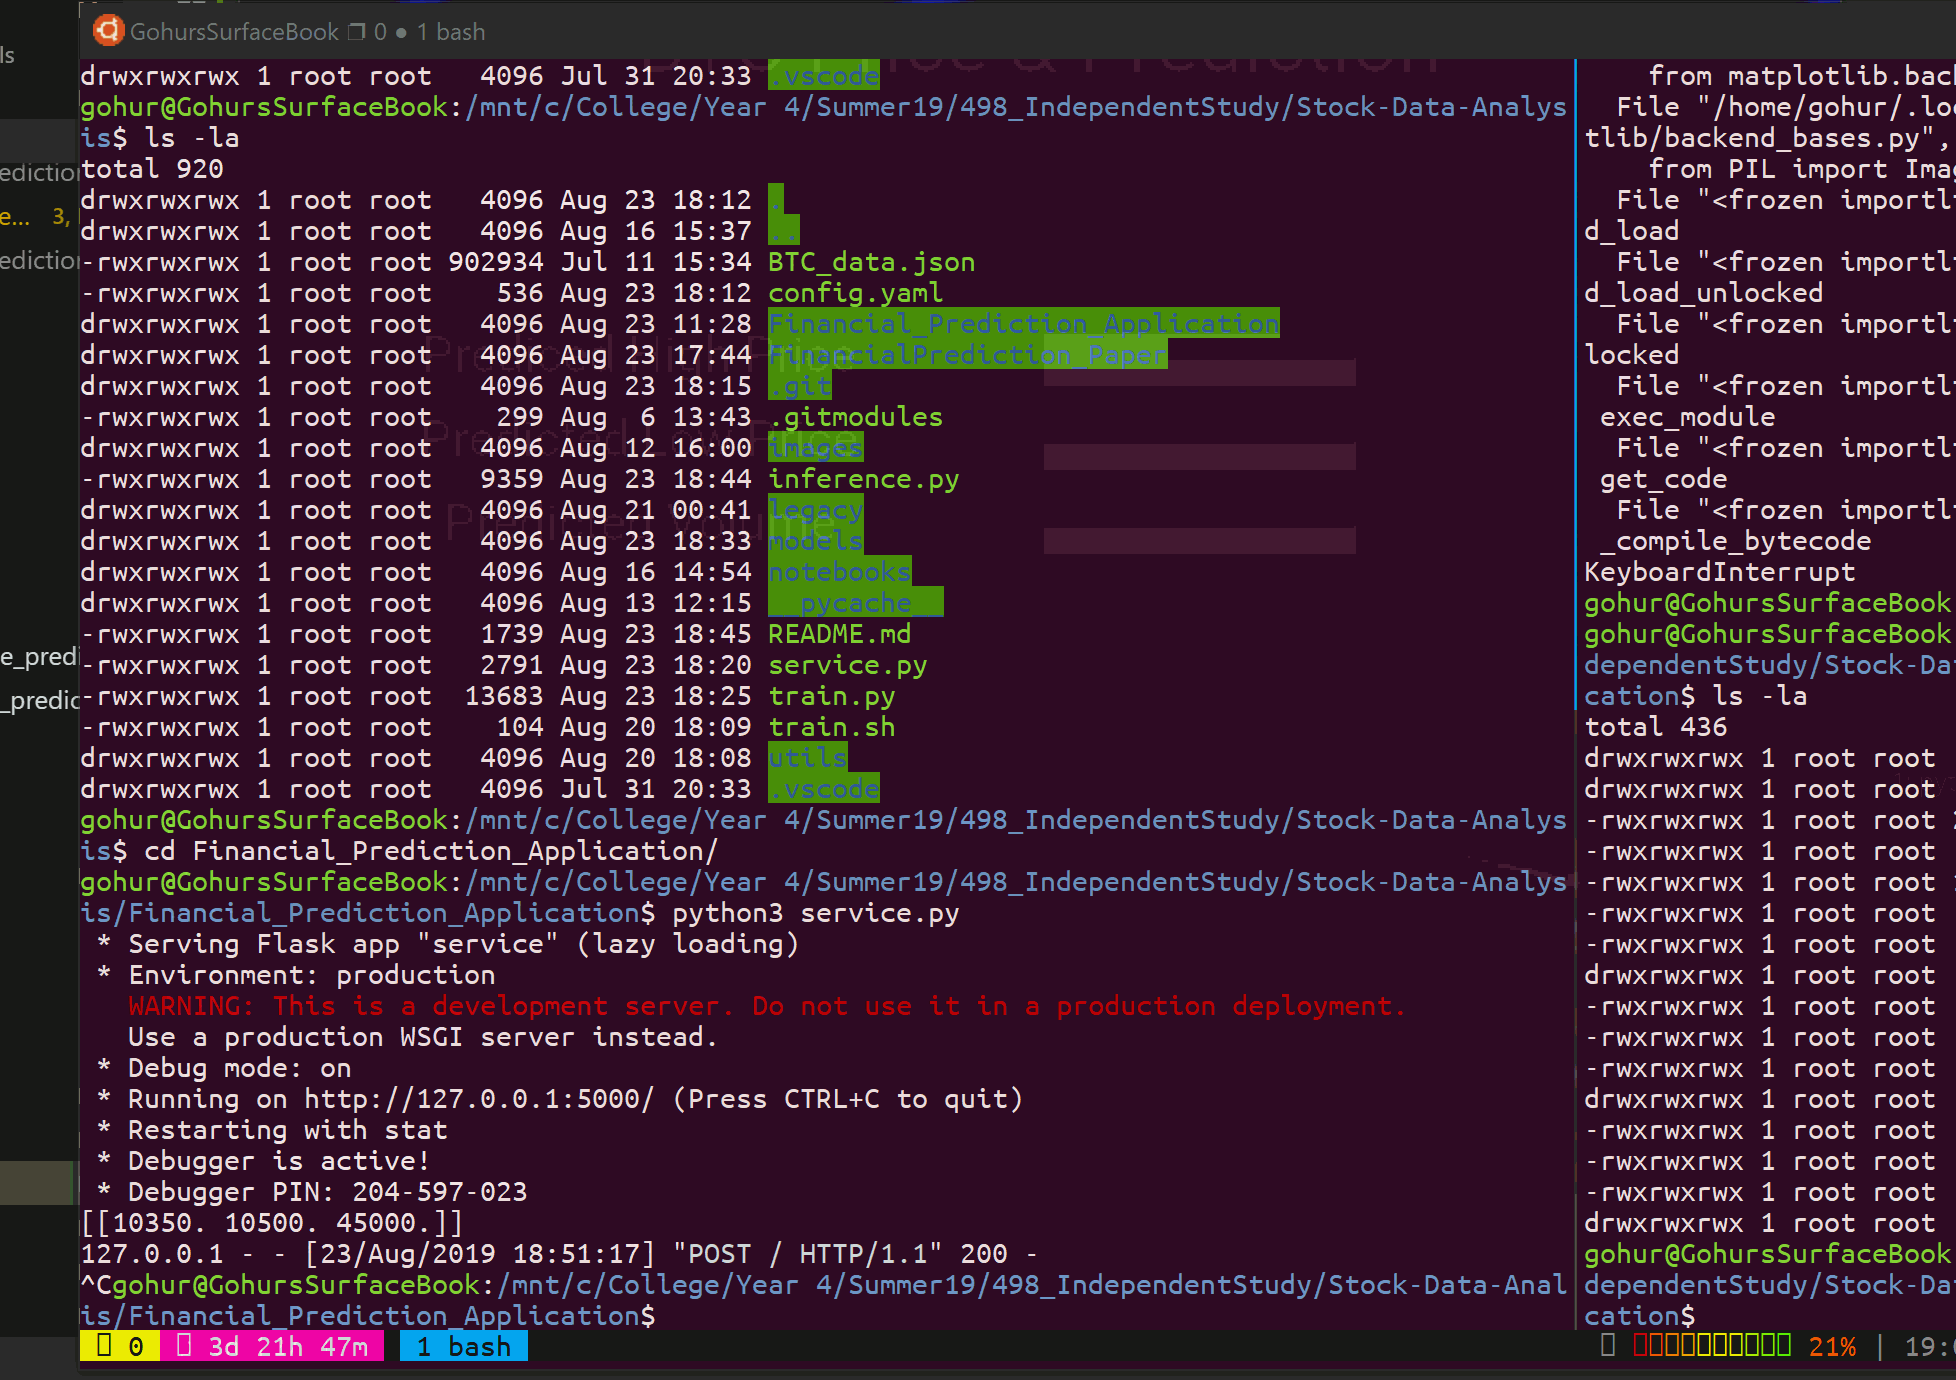Viewport: 1956px width, 1380px height.
Task: Click the battery glyph in tmux status bar
Action: point(1608,1346)
